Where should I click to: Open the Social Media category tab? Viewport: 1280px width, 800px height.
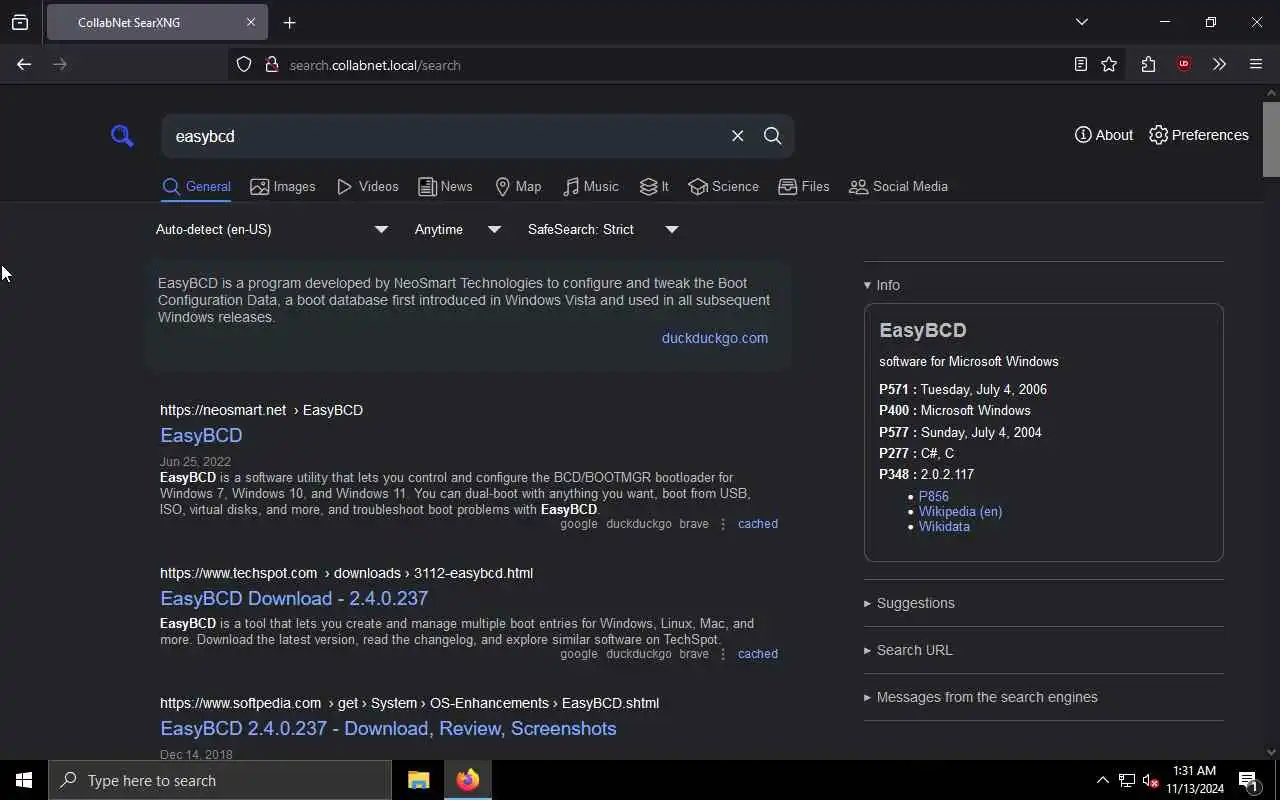pyautogui.click(x=898, y=186)
